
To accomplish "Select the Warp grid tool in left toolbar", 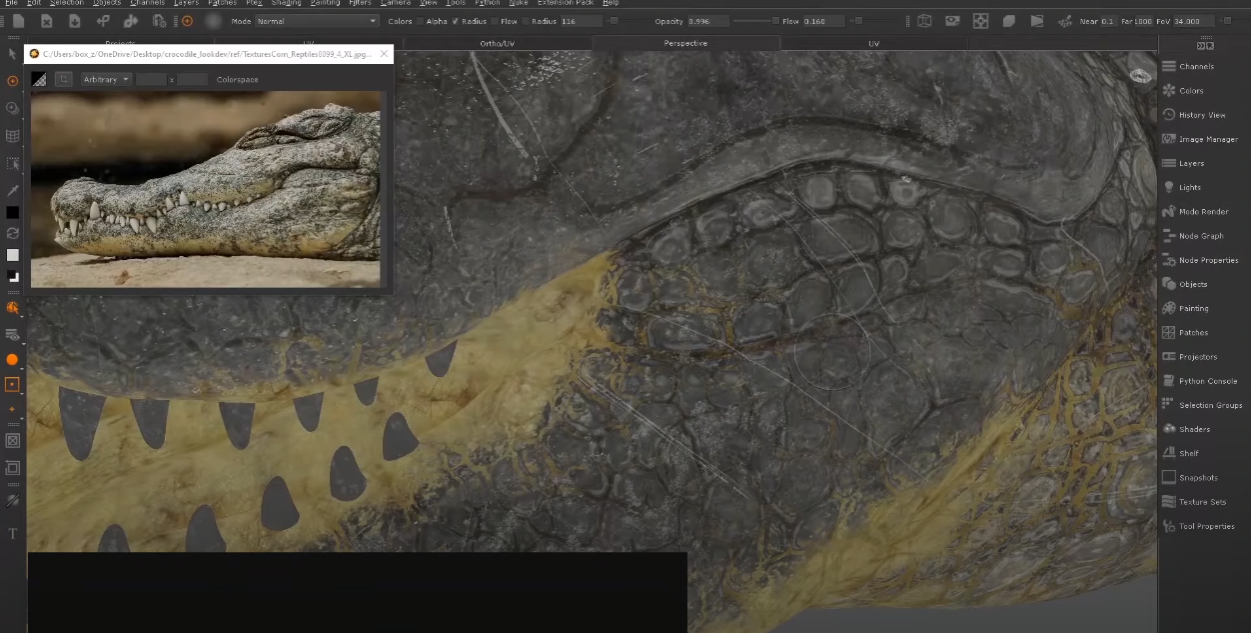I will [x=12, y=136].
